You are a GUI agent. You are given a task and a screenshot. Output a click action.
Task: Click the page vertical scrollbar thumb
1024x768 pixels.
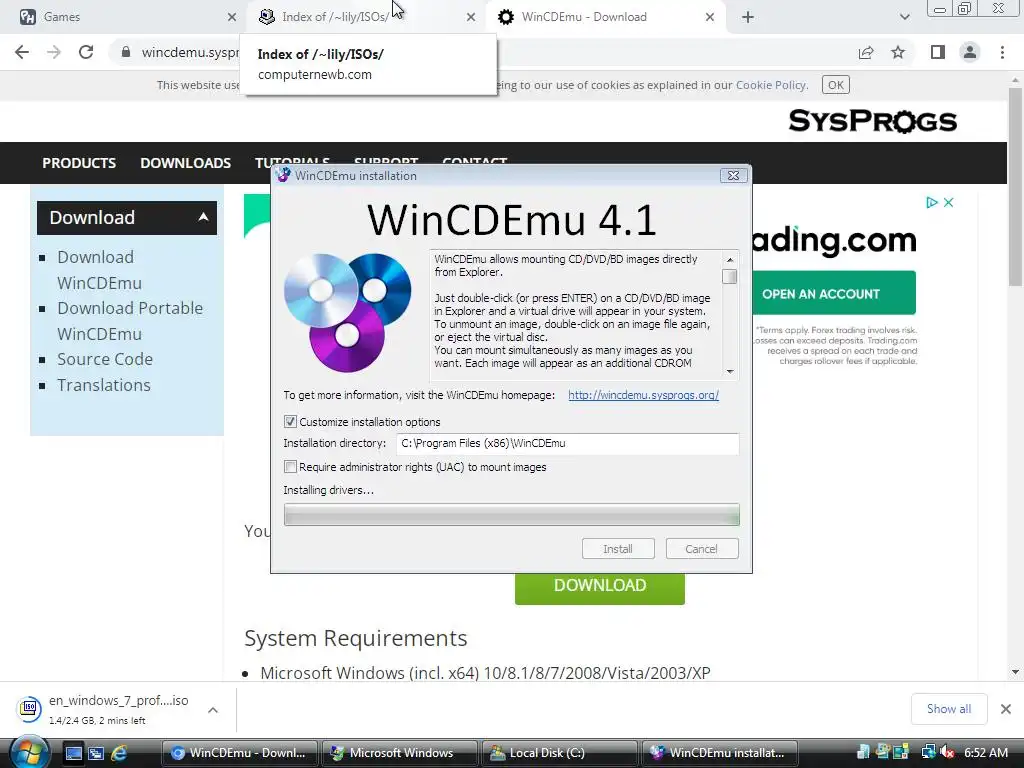pyautogui.click(x=1015, y=186)
